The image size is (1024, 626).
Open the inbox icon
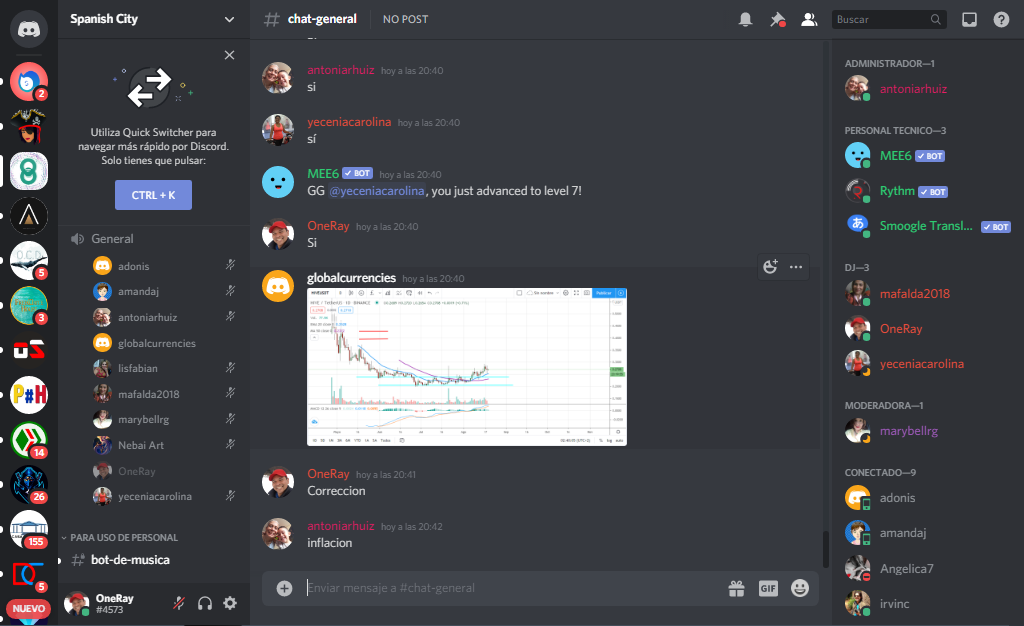point(969,20)
